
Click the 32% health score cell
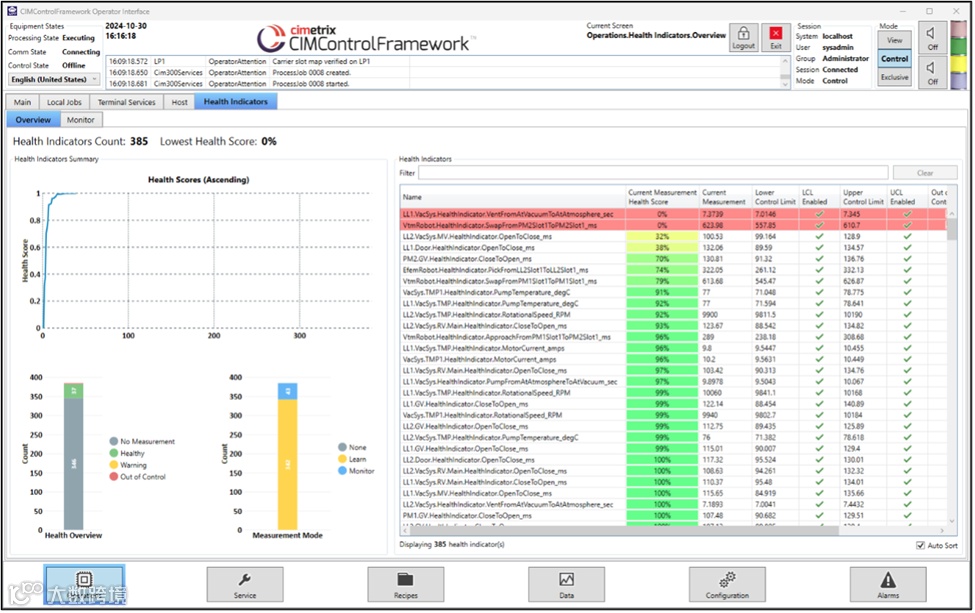coord(662,237)
